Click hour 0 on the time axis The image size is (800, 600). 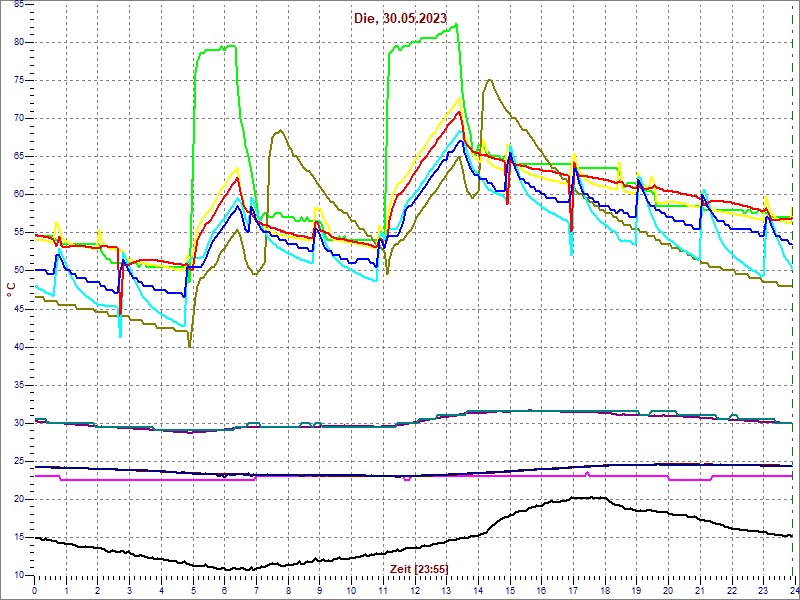34,588
